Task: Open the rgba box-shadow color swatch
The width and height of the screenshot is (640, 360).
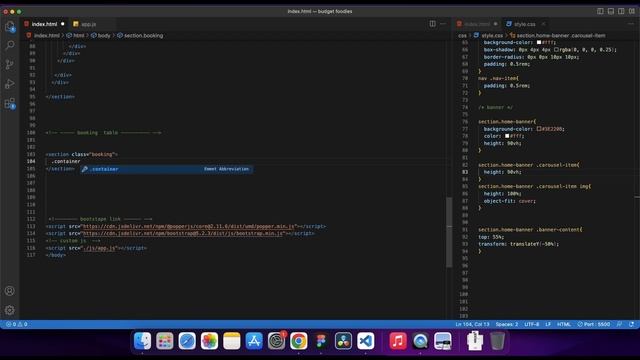Action: pyautogui.click(x=556, y=49)
